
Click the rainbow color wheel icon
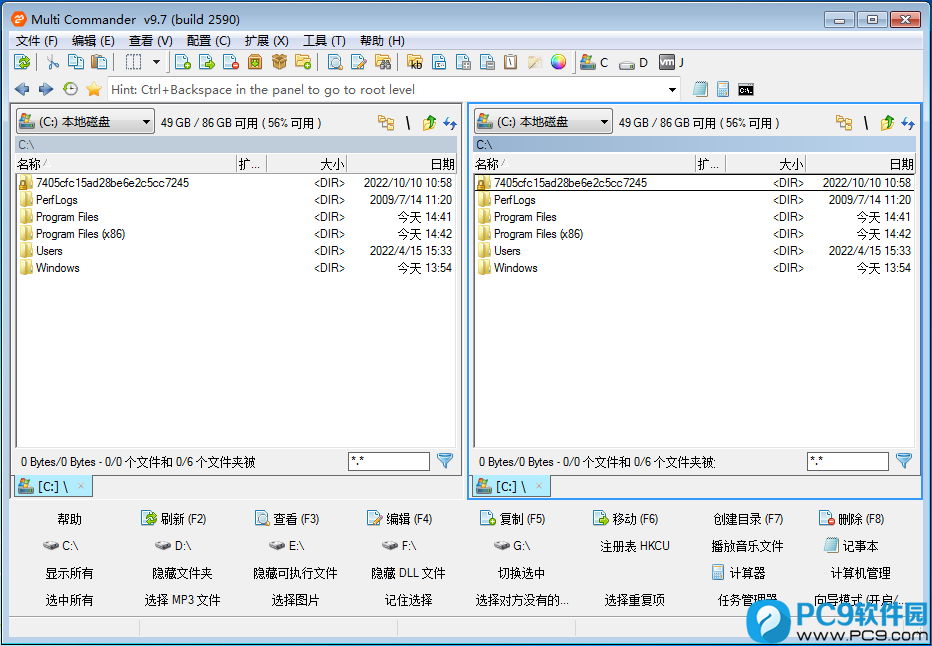[558, 62]
